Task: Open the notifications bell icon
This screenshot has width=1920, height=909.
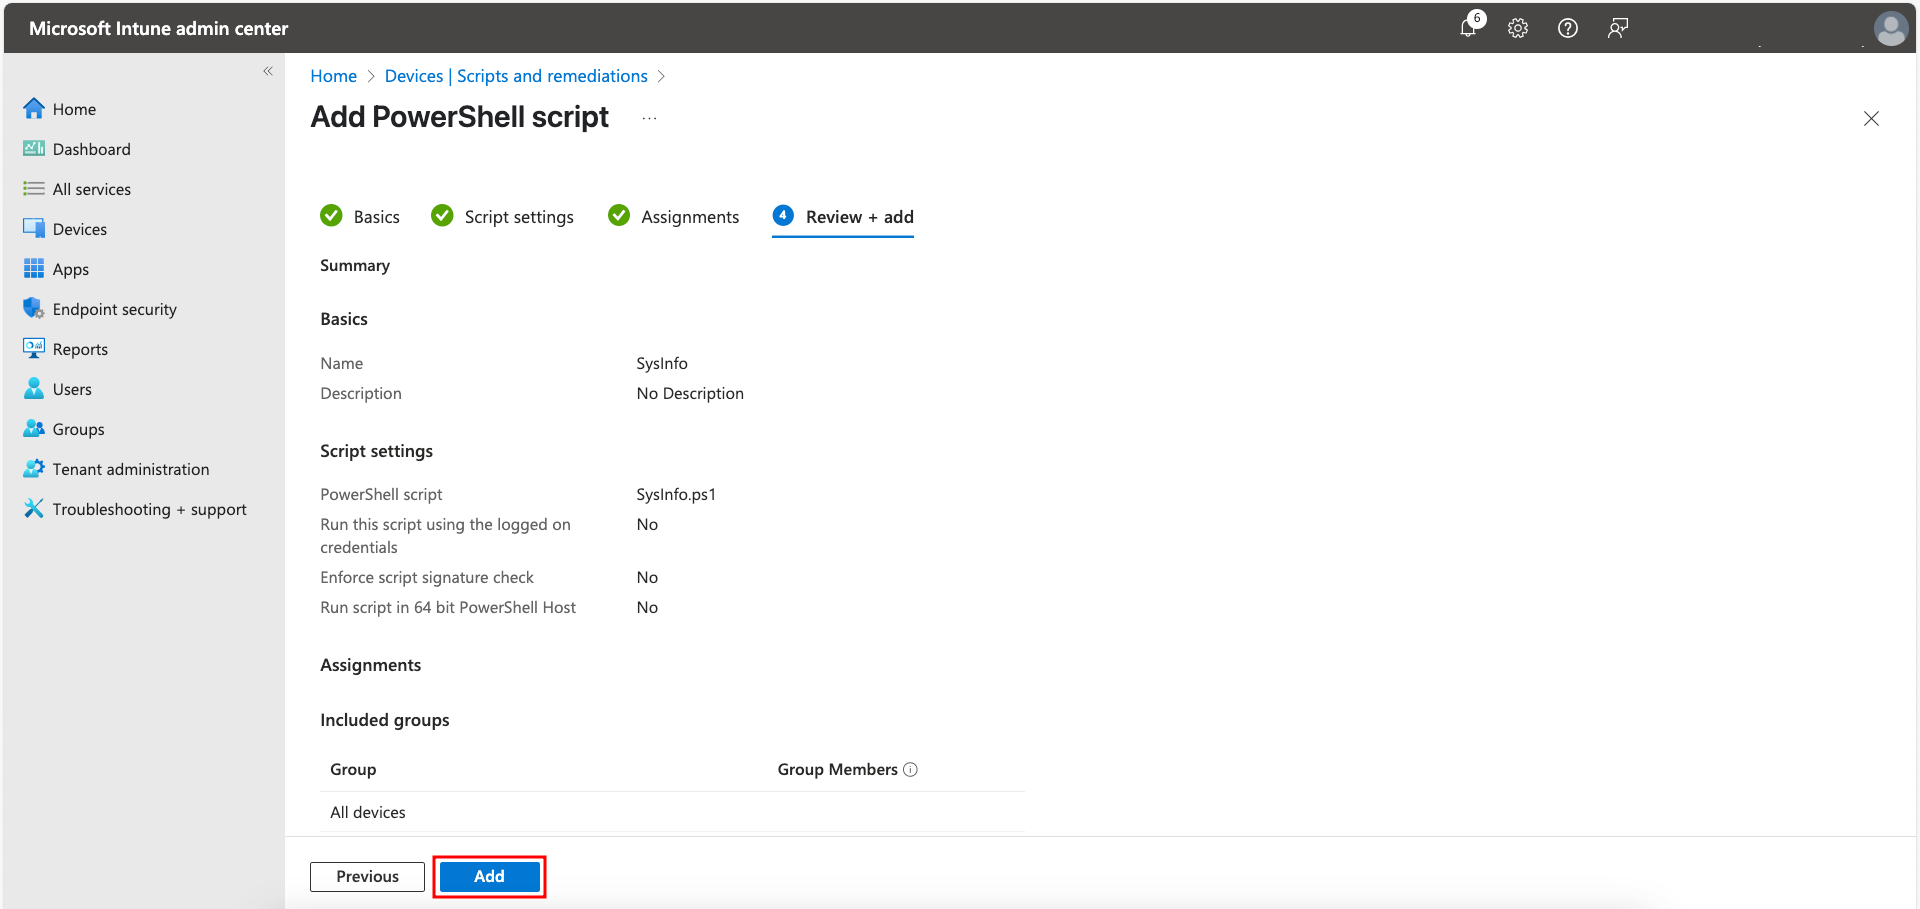Action: point(1468,28)
